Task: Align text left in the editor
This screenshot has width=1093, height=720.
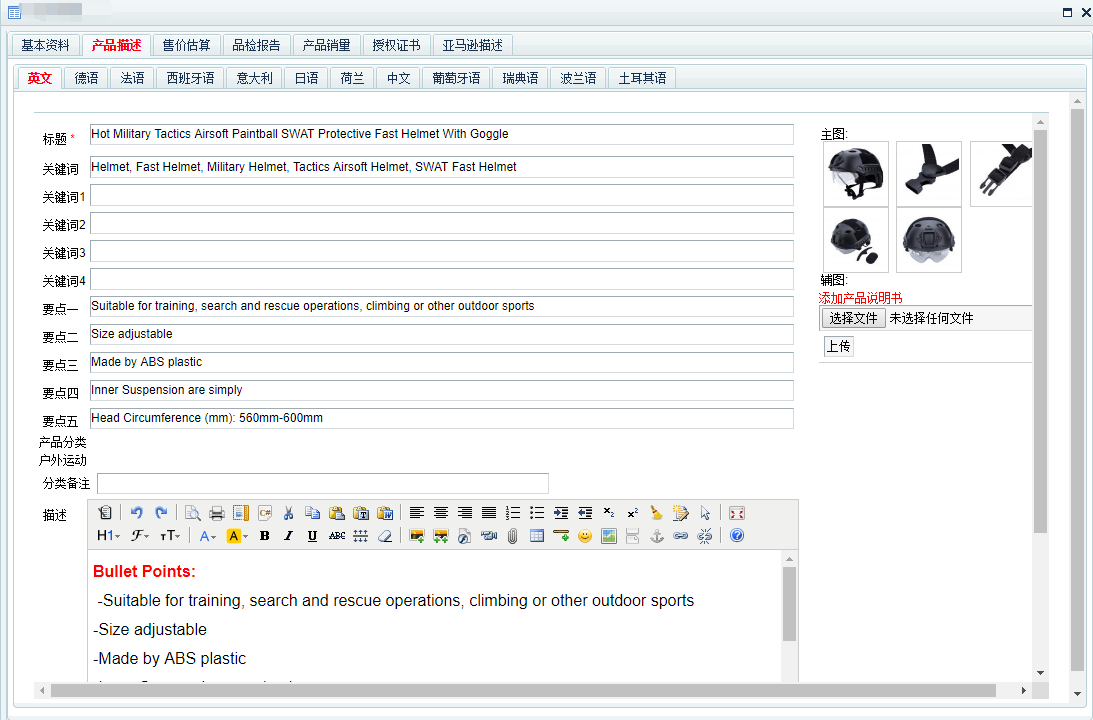Action: [417, 513]
